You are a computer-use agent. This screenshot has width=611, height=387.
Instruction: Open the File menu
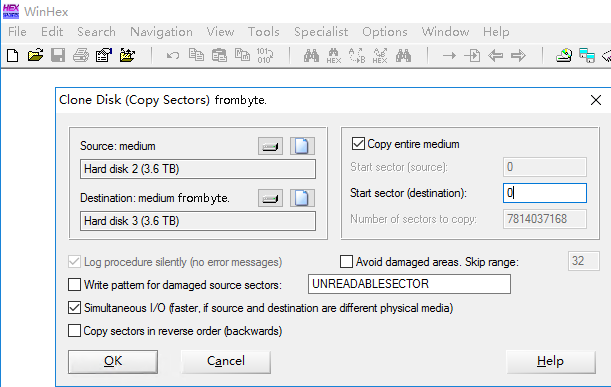(17, 32)
